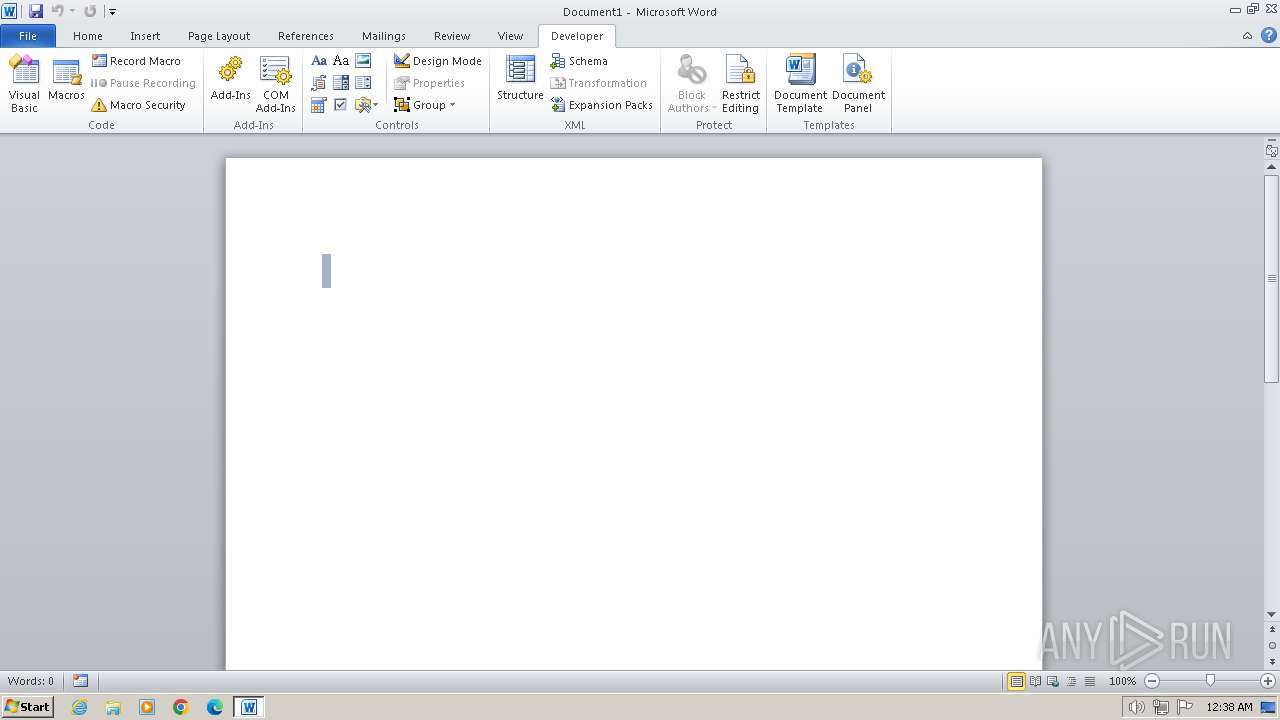This screenshot has height=720, width=1280.
Task: Click Restrict Editing
Action: (x=741, y=84)
